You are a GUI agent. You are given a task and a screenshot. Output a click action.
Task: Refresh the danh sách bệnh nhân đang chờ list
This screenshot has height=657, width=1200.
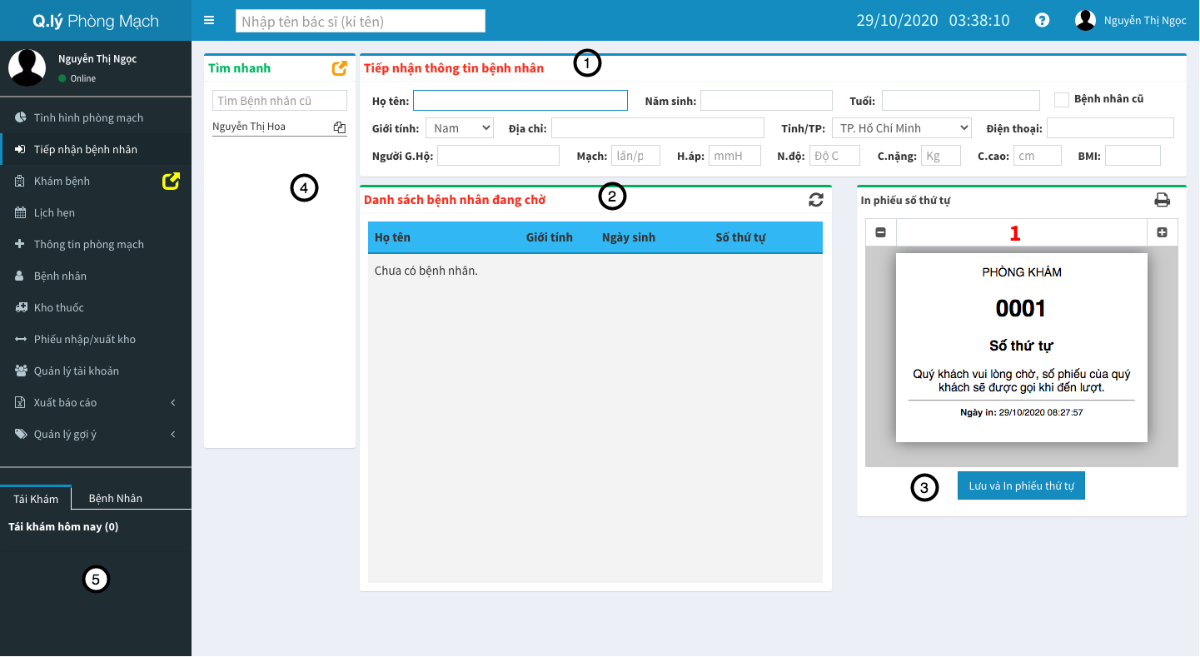click(816, 199)
